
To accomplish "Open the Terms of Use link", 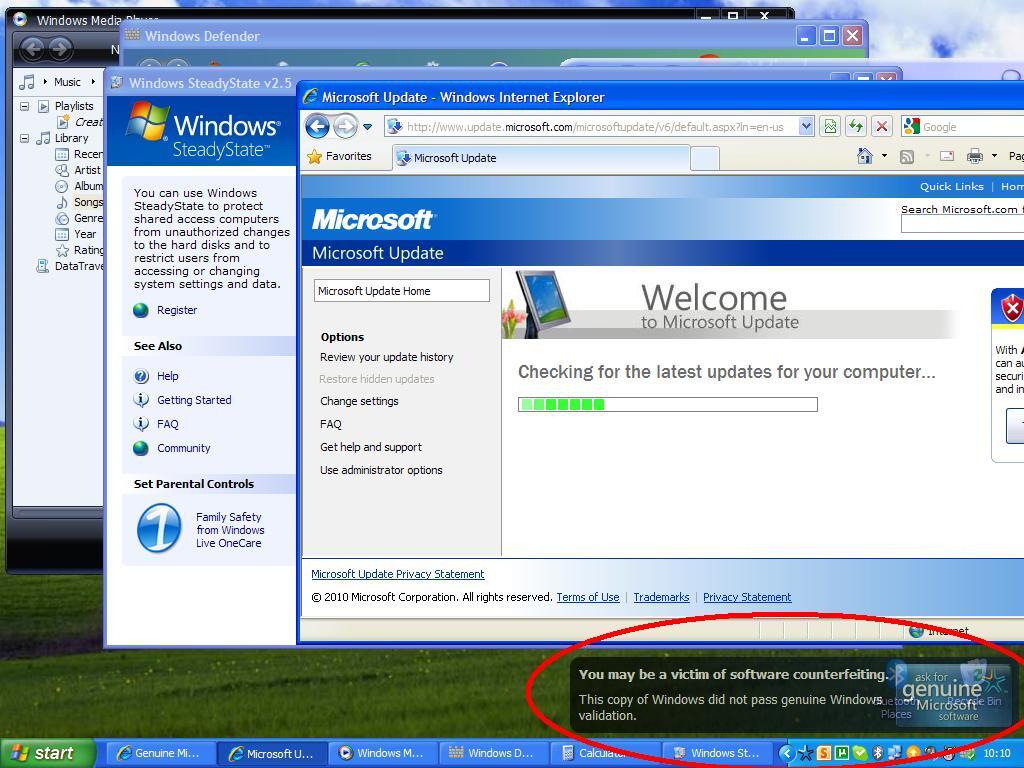I will coord(588,597).
